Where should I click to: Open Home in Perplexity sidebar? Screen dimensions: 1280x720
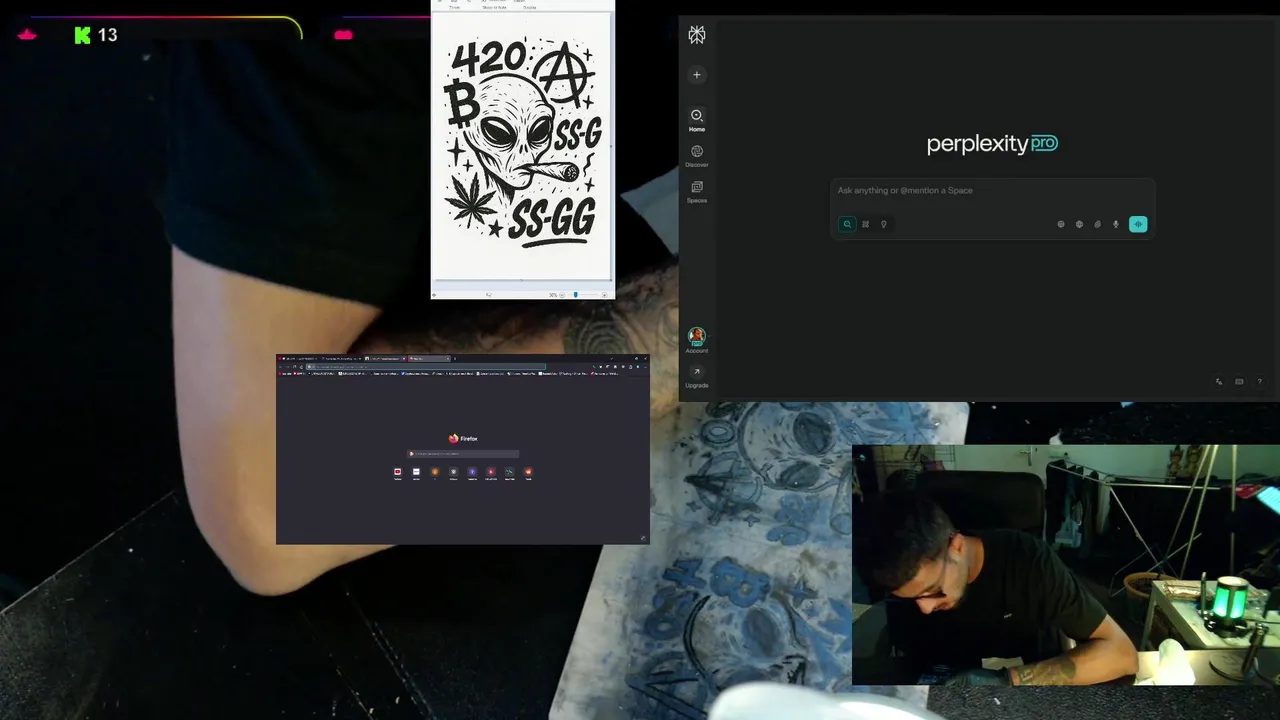click(697, 120)
